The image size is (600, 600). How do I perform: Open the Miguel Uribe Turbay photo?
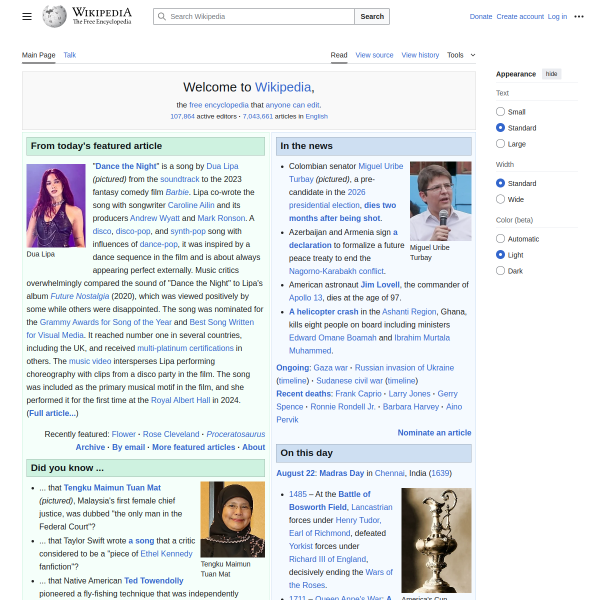(440, 201)
